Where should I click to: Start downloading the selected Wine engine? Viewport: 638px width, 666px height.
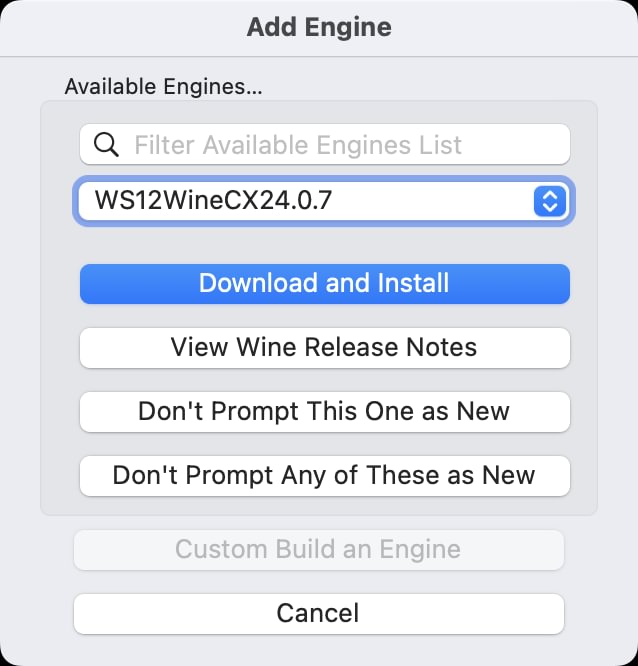[x=324, y=283]
